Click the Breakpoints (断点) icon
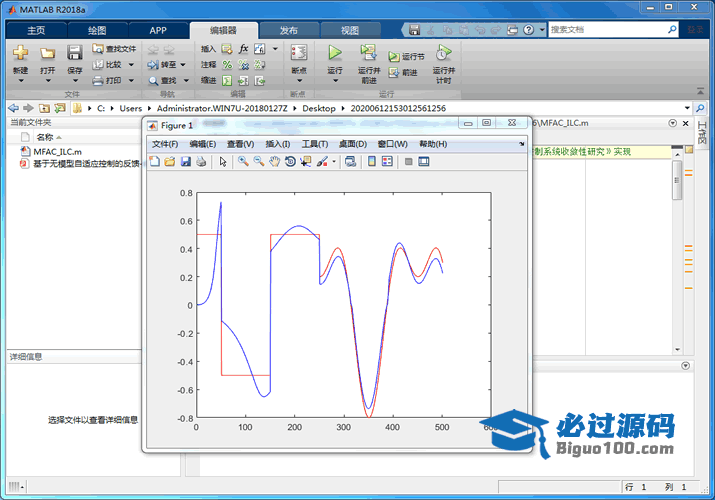 click(x=299, y=52)
